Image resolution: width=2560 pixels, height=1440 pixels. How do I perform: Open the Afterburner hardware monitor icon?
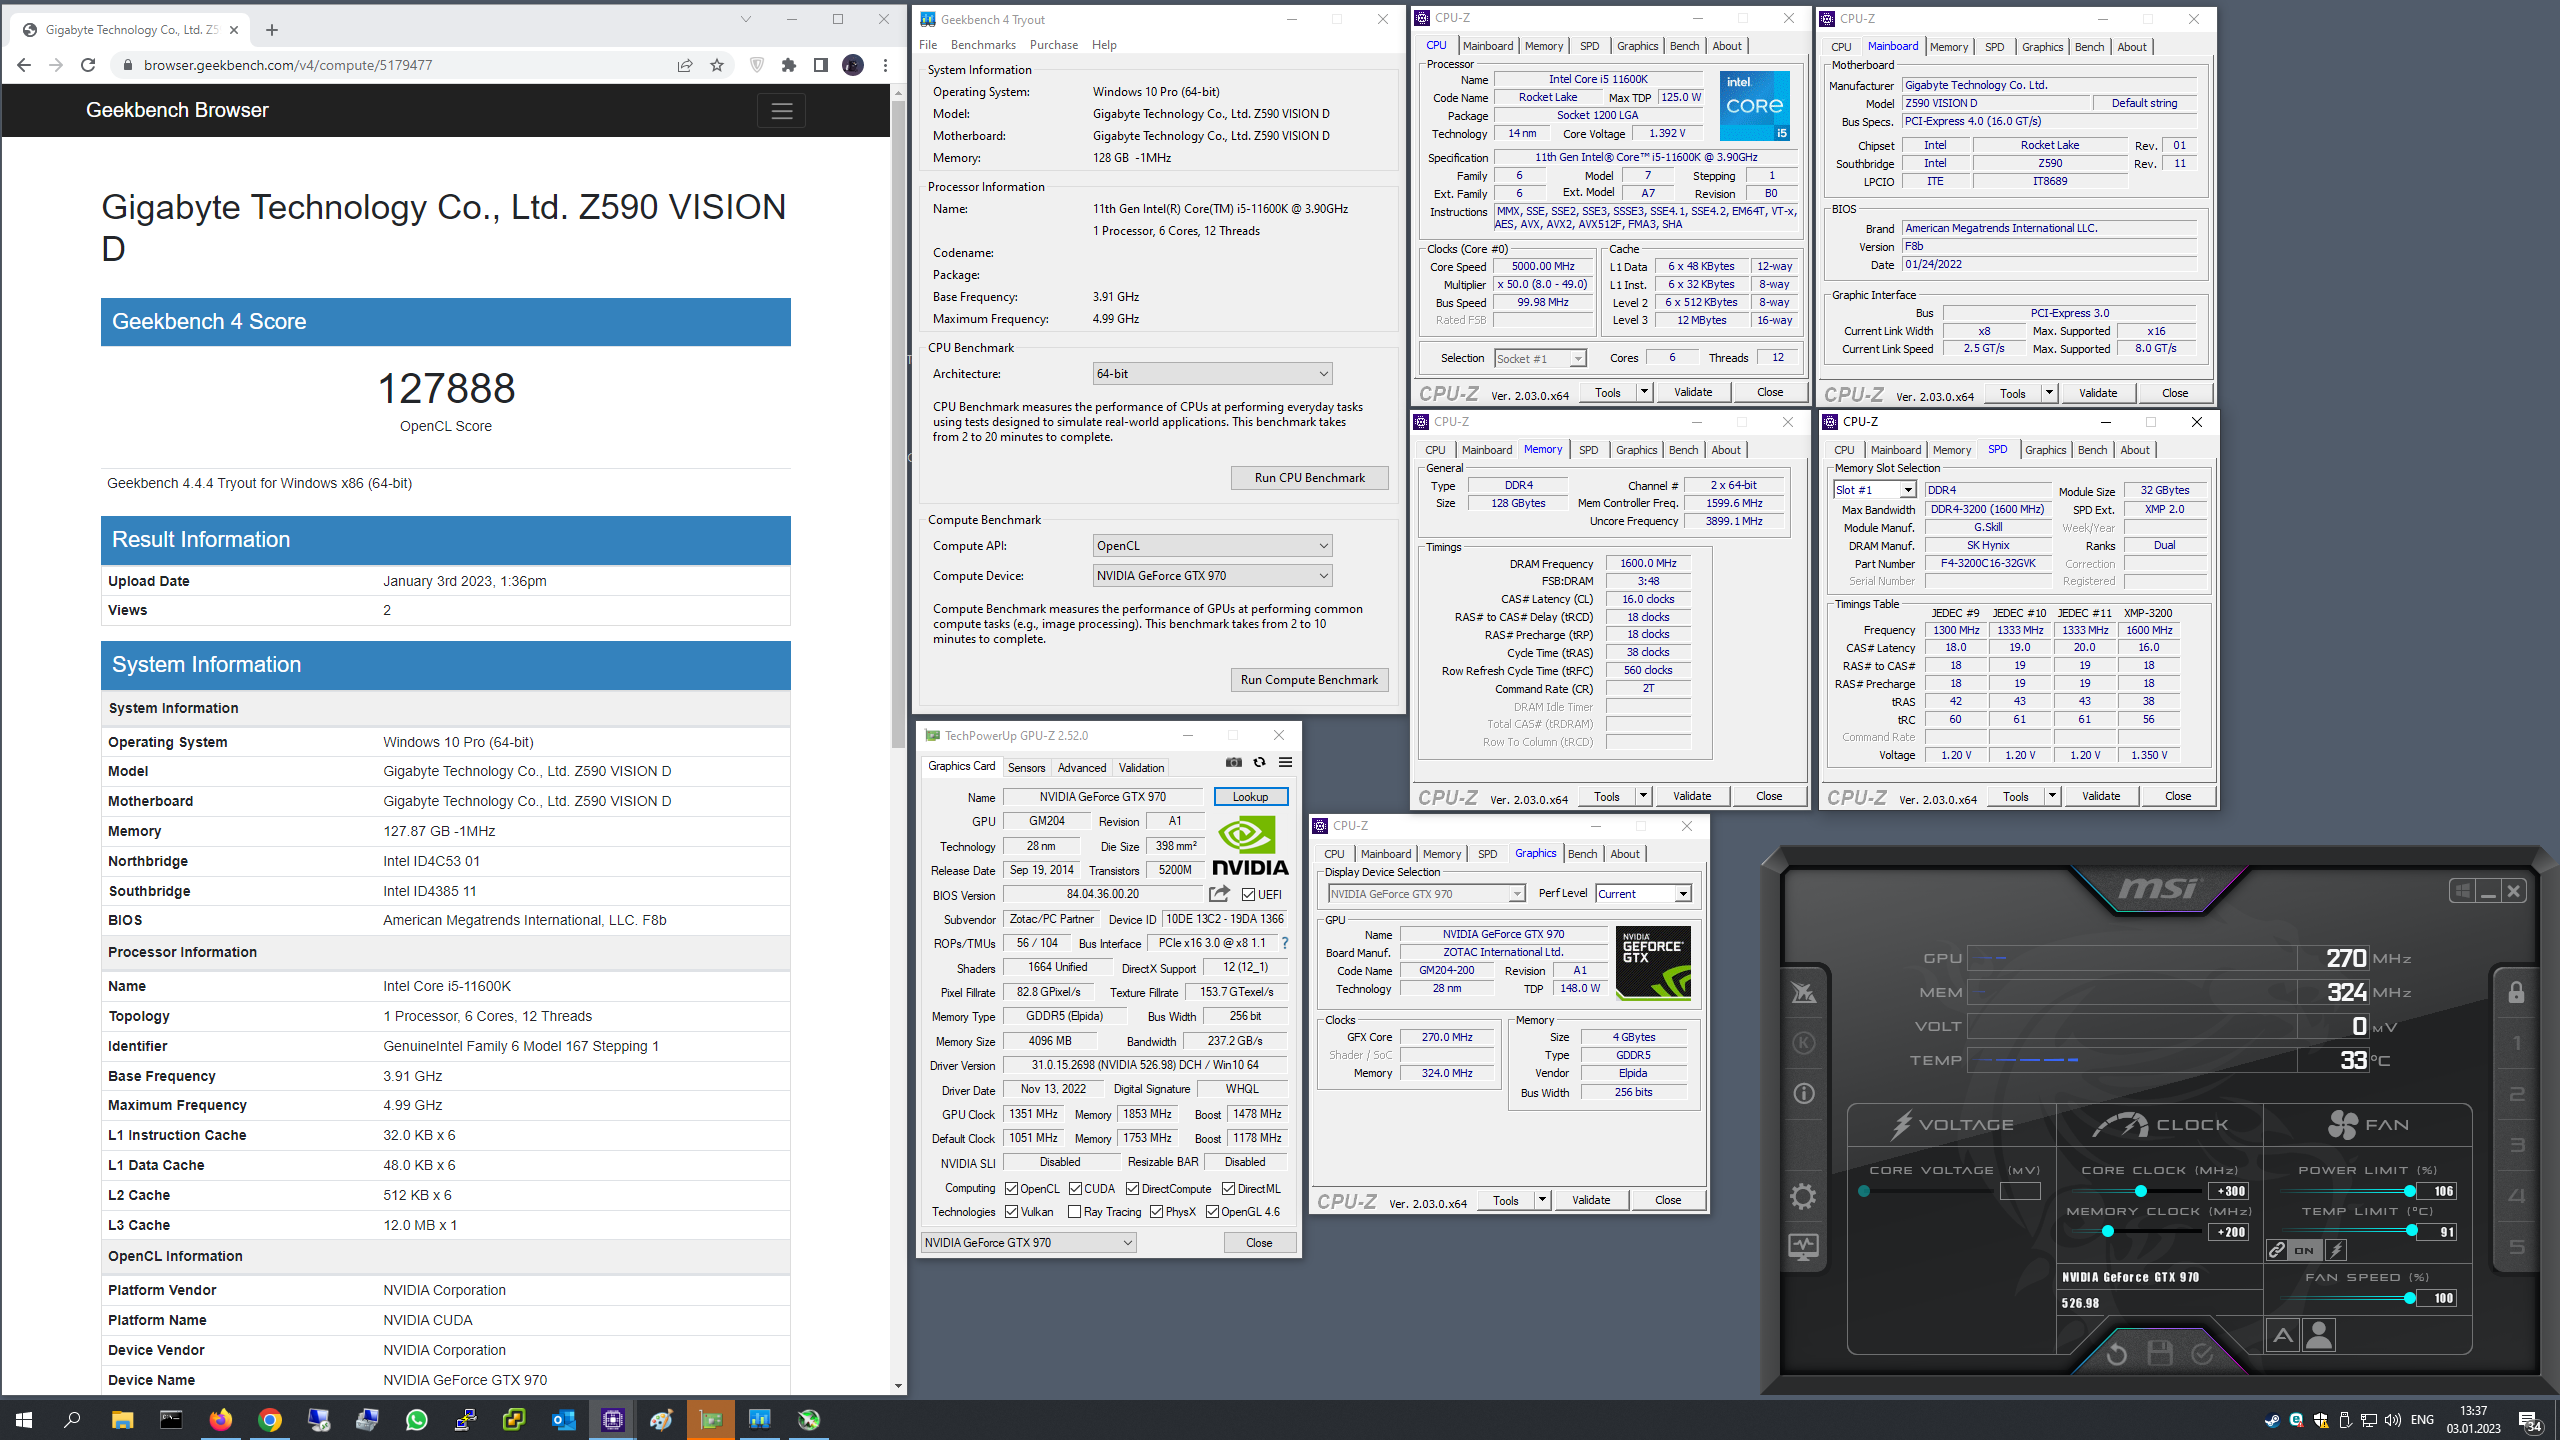pyautogui.click(x=1803, y=1247)
